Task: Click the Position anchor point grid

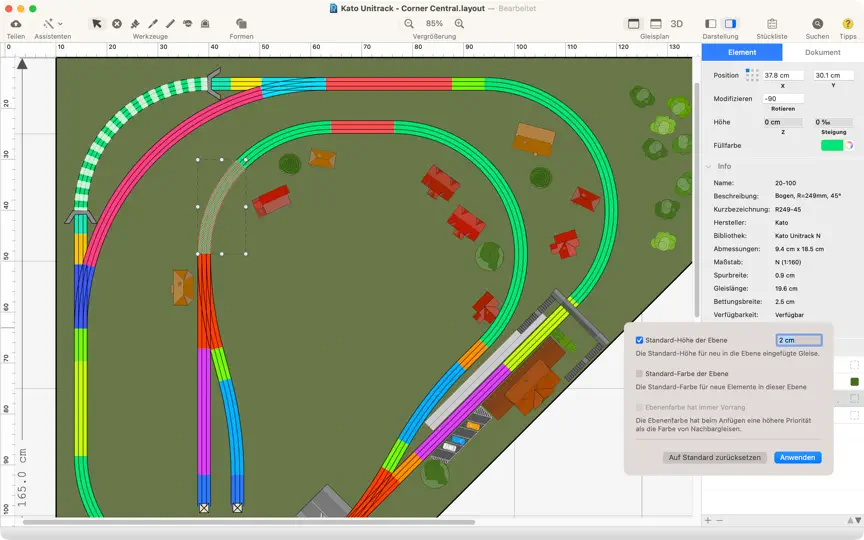Action: (752, 75)
